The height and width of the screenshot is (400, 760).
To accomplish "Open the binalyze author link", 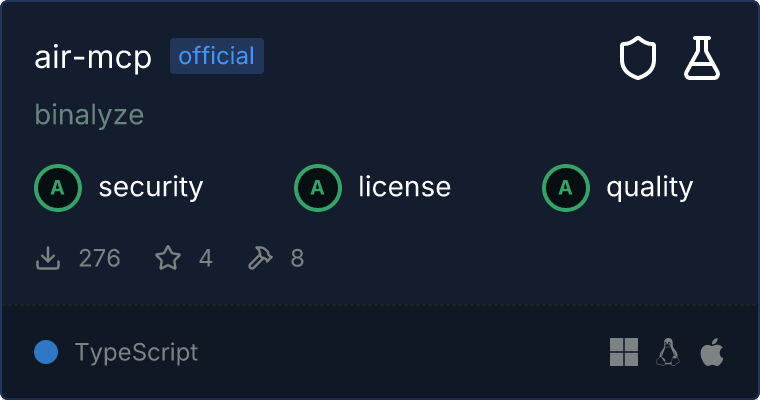I will [x=89, y=115].
